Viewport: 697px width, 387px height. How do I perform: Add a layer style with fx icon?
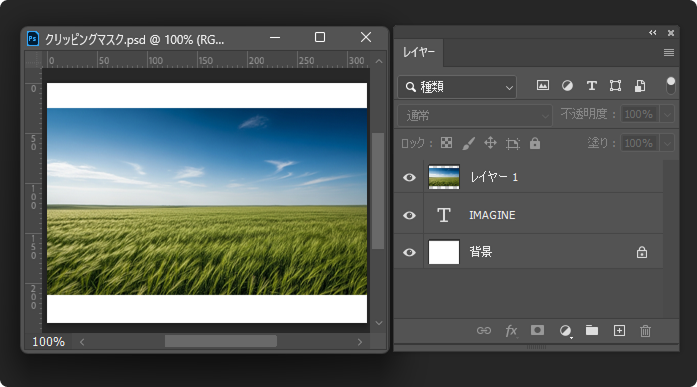pyautogui.click(x=511, y=331)
